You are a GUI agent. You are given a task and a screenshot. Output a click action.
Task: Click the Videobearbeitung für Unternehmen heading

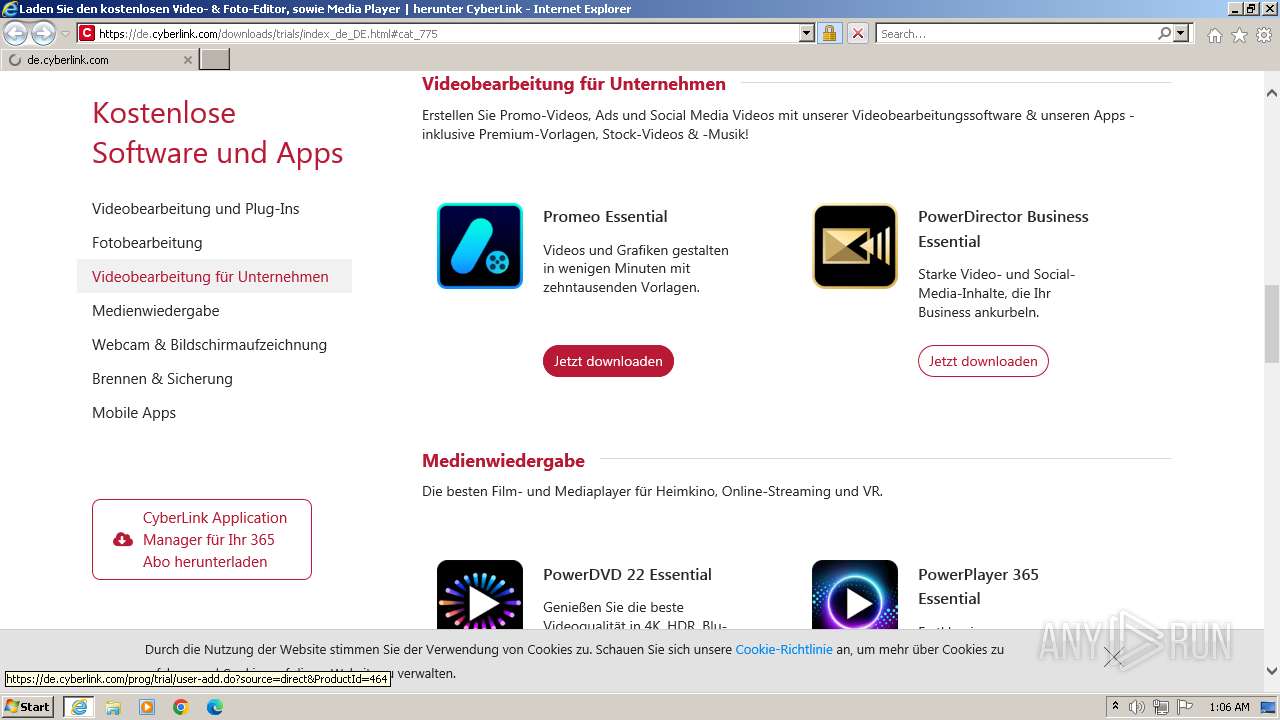pyautogui.click(x=574, y=84)
